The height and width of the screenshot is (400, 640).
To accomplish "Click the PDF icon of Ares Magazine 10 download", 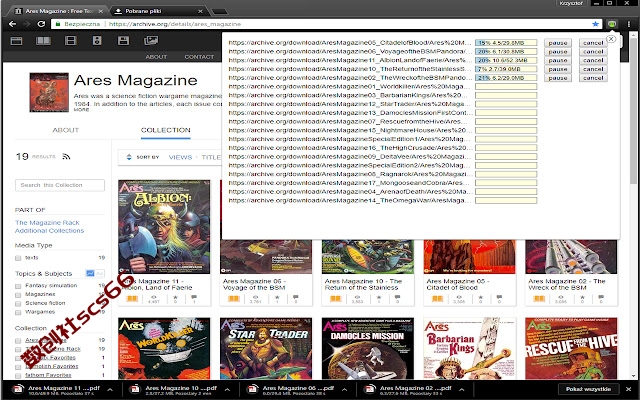I will [135, 389].
